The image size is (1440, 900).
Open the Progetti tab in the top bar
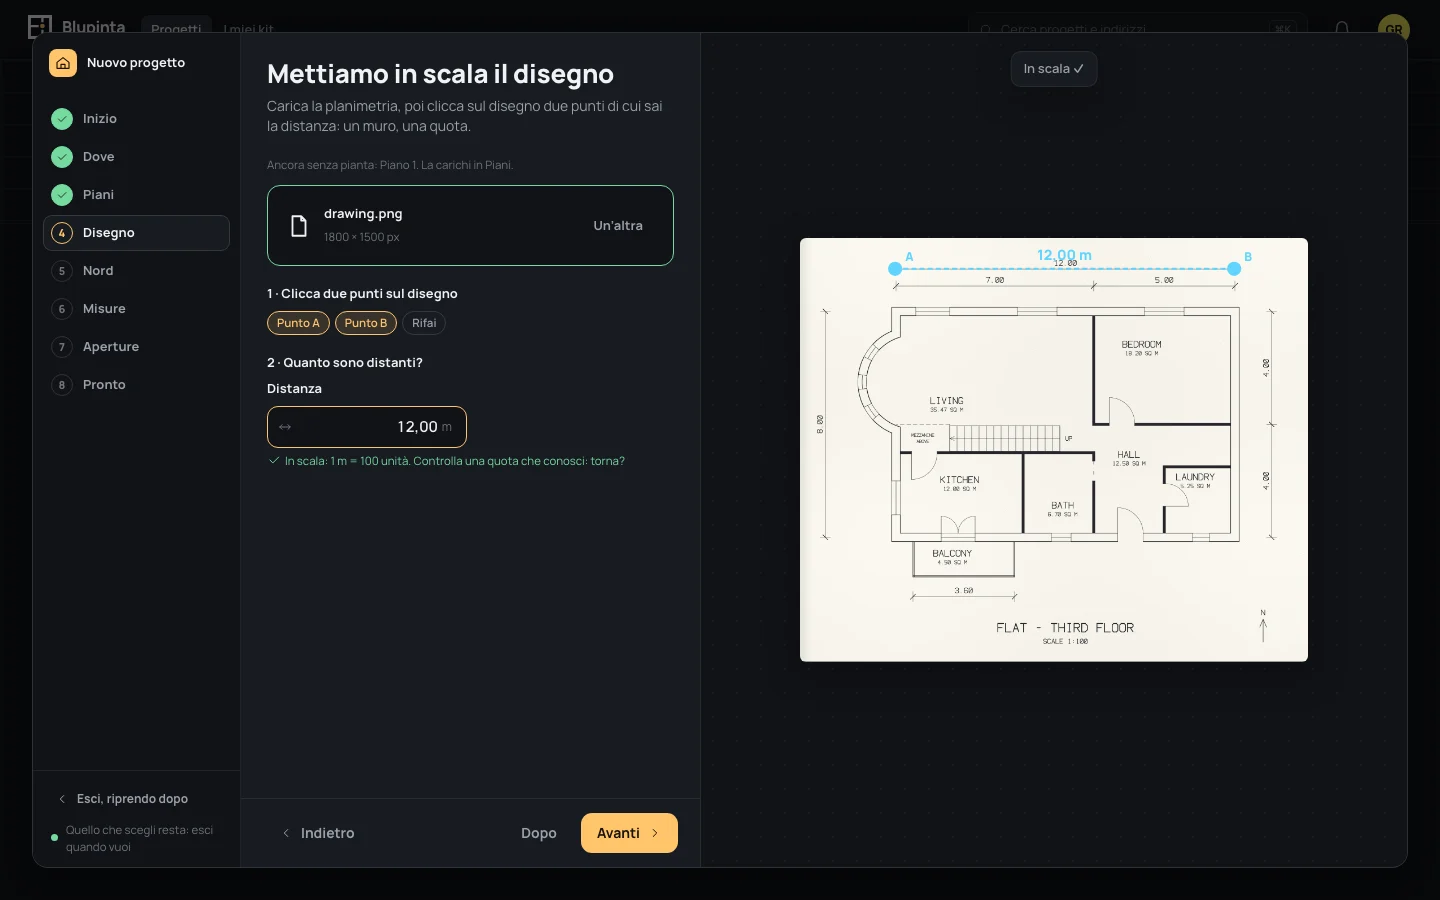(176, 29)
